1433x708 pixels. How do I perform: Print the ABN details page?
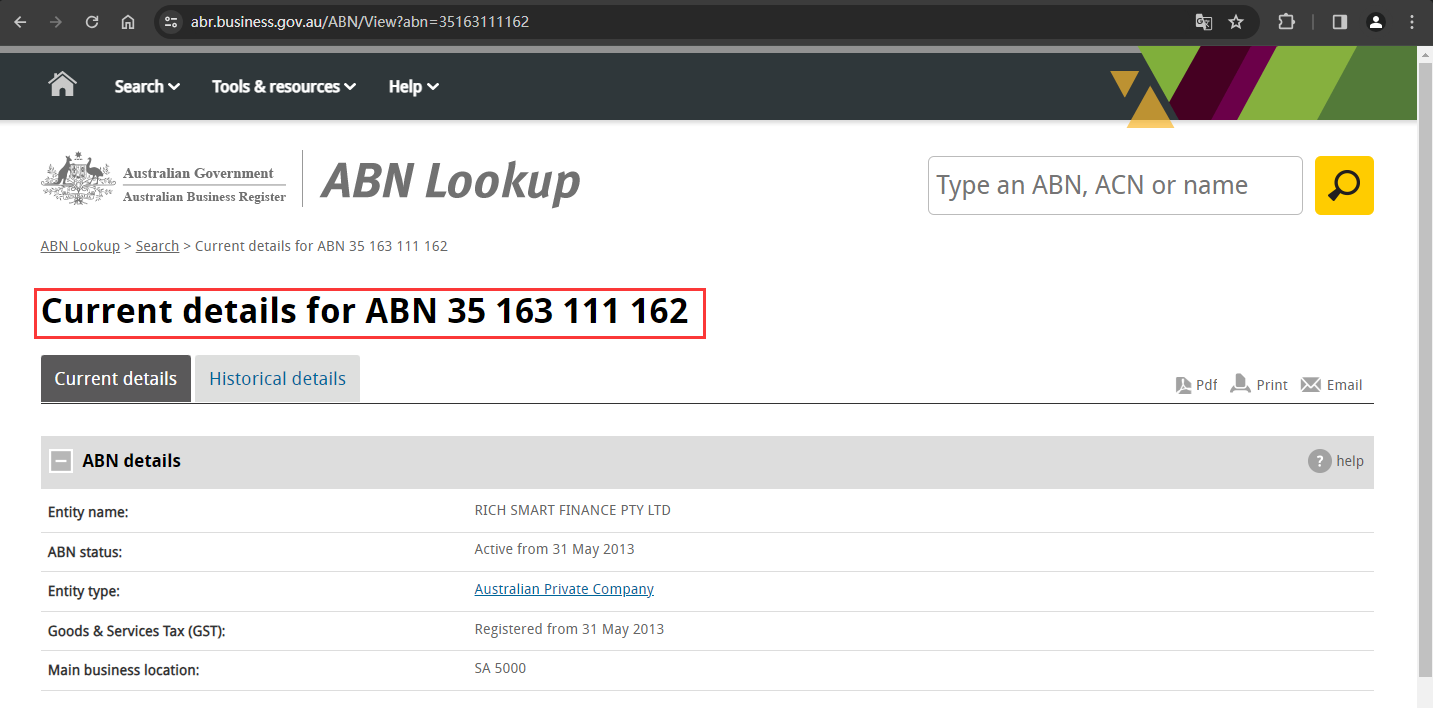[x=1259, y=385]
